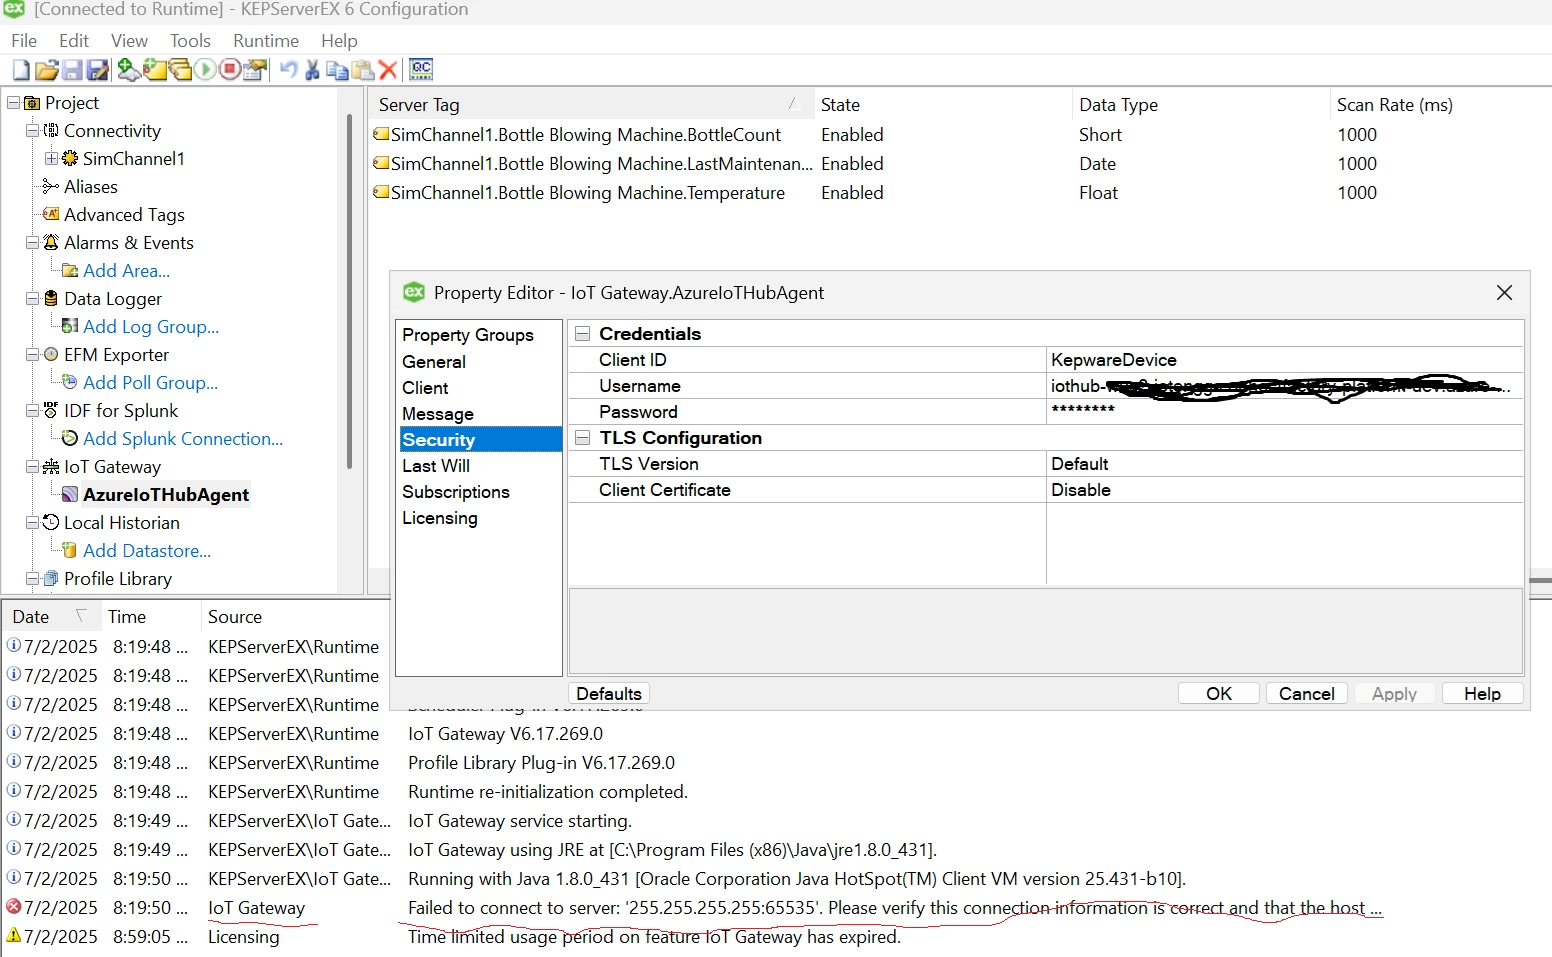
Task: Click the Alarms & Events bell icon
Action: click(51, 242)
